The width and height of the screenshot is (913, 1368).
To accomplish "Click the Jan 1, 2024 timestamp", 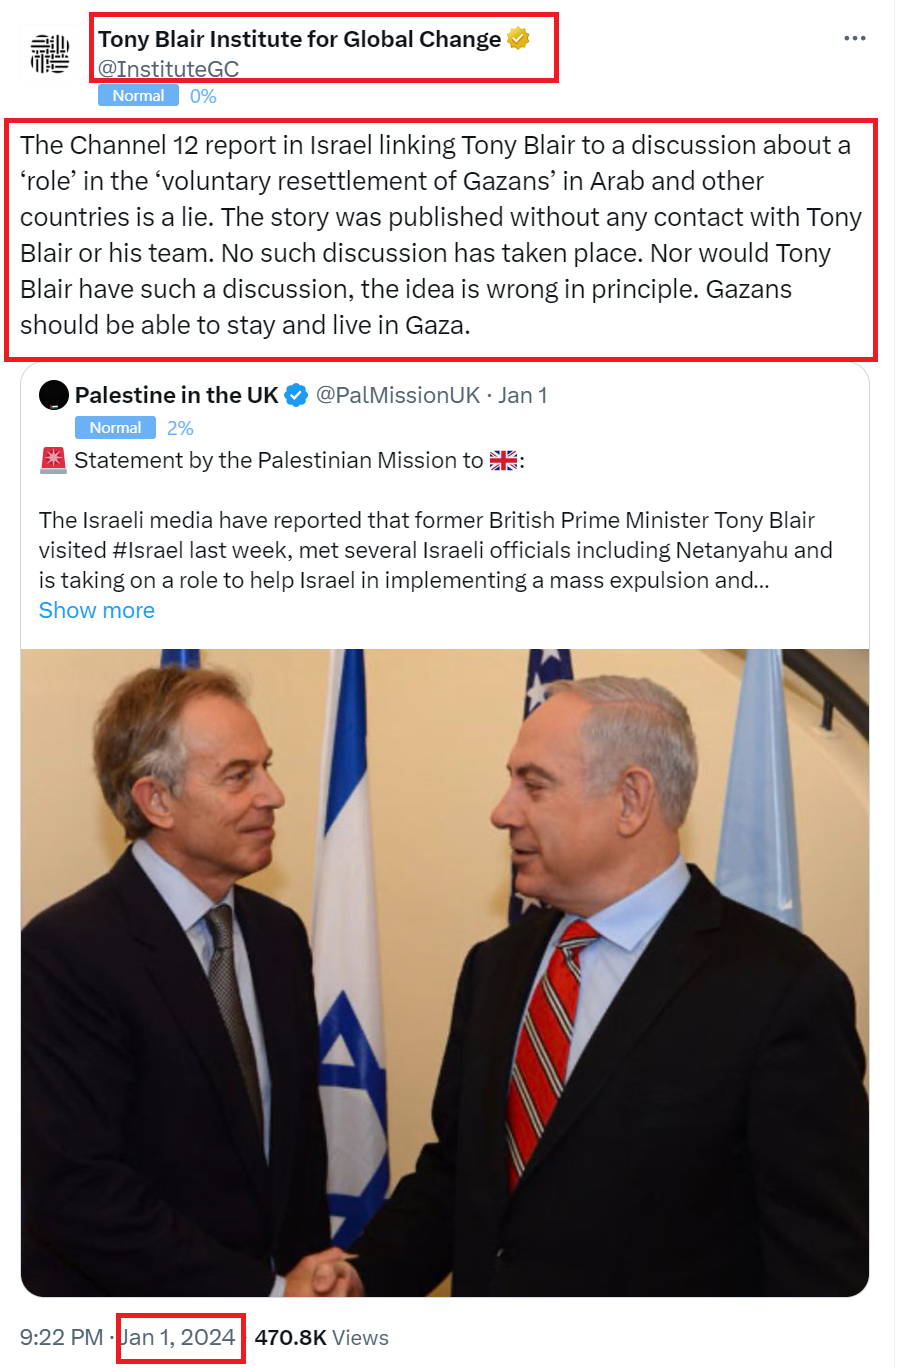I will tap(178, 1337).
